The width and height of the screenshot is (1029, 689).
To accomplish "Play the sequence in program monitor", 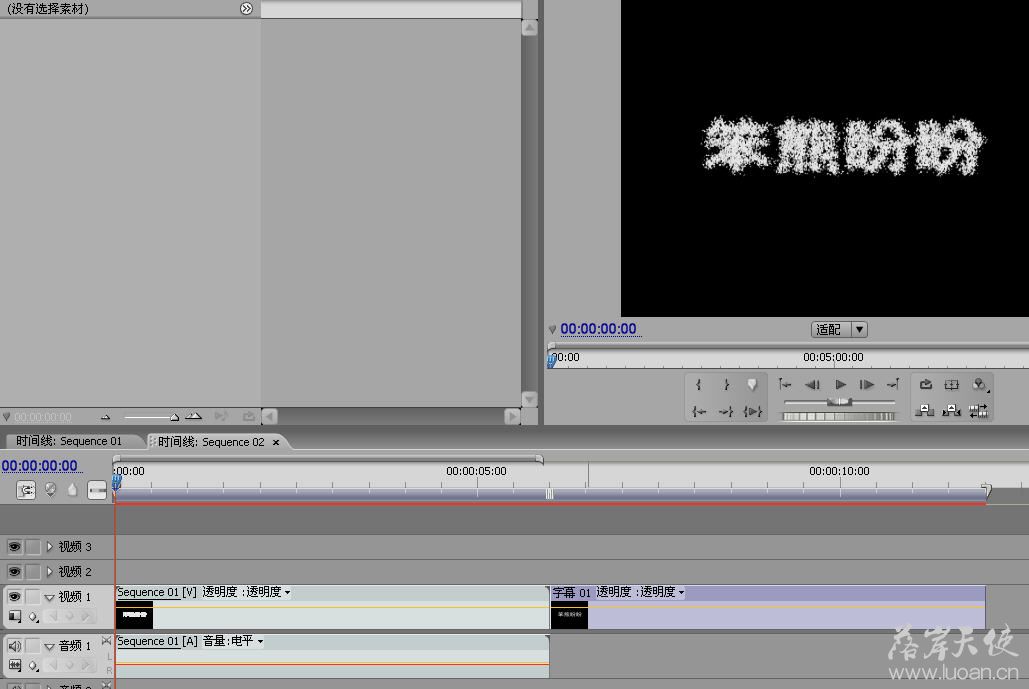I will click(840, 385).
